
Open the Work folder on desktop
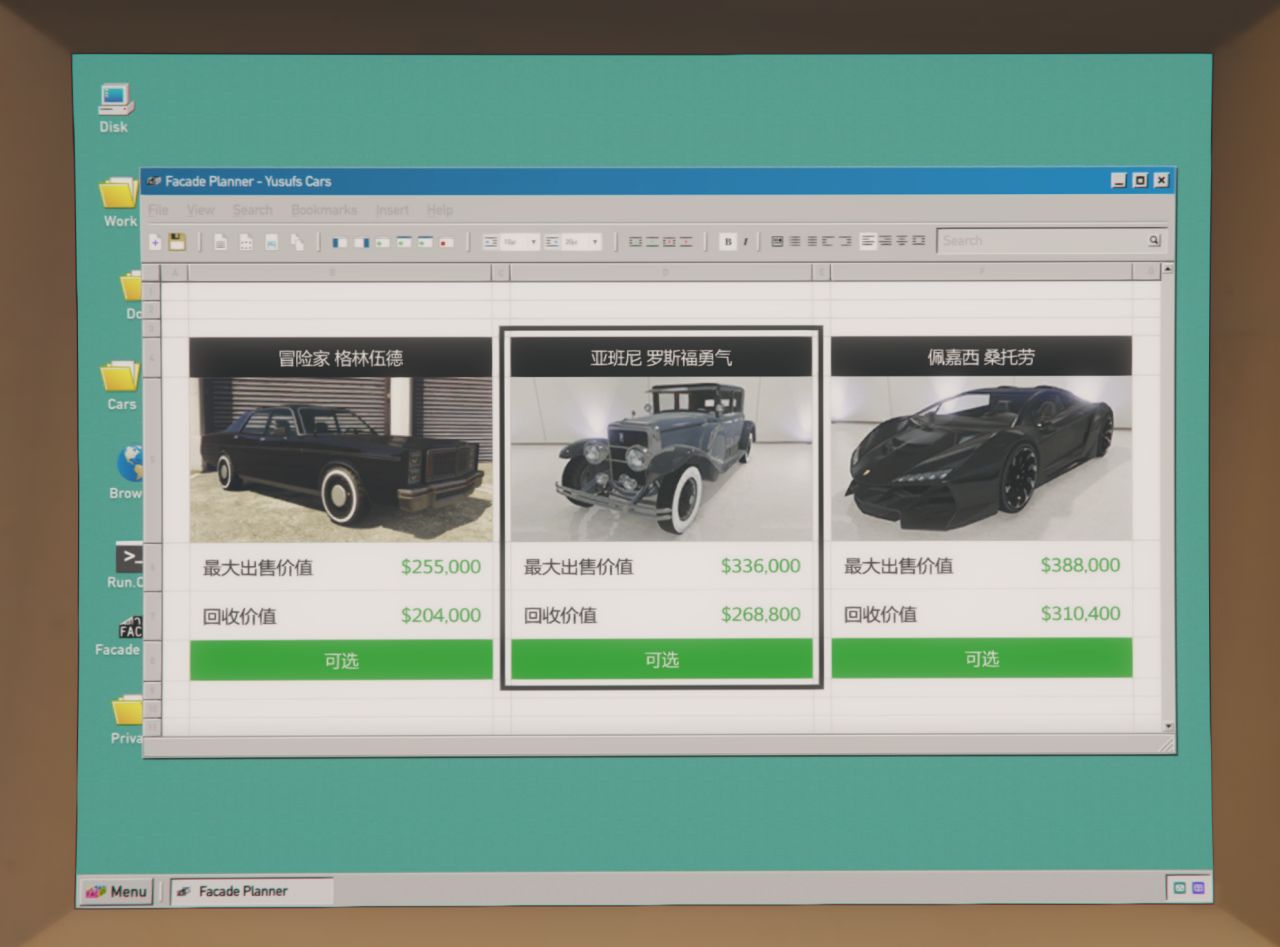[x=119, y=202]
